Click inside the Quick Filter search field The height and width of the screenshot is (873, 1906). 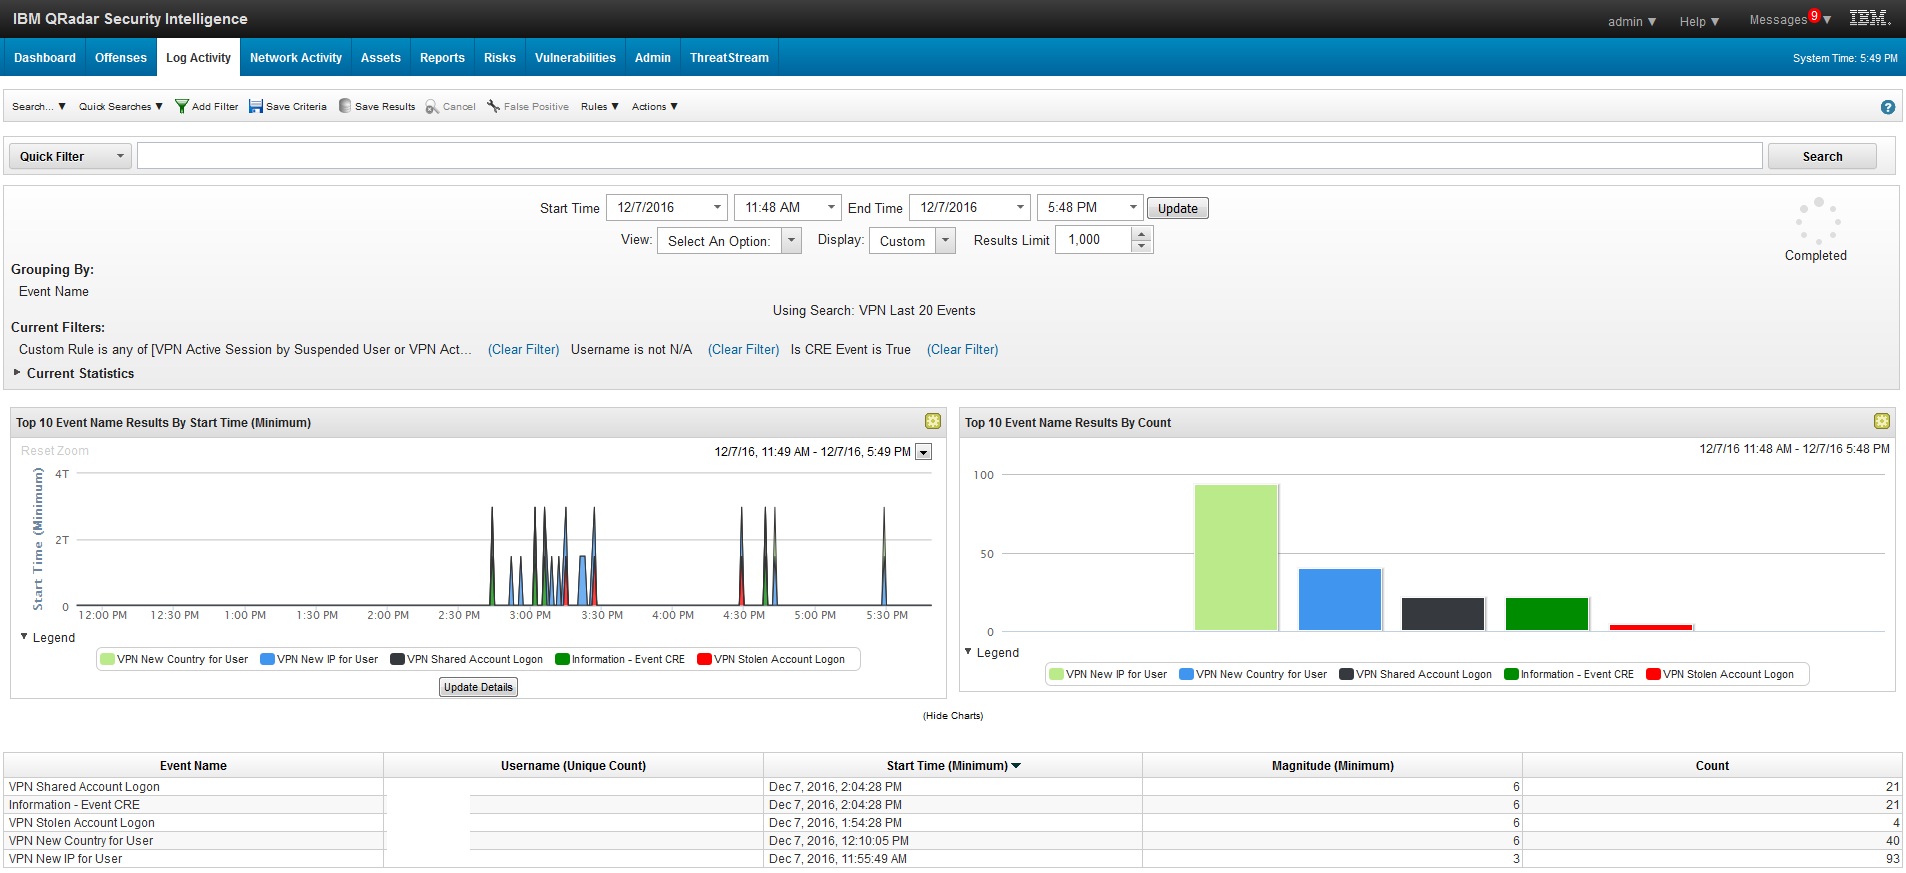tap(948, 156)
